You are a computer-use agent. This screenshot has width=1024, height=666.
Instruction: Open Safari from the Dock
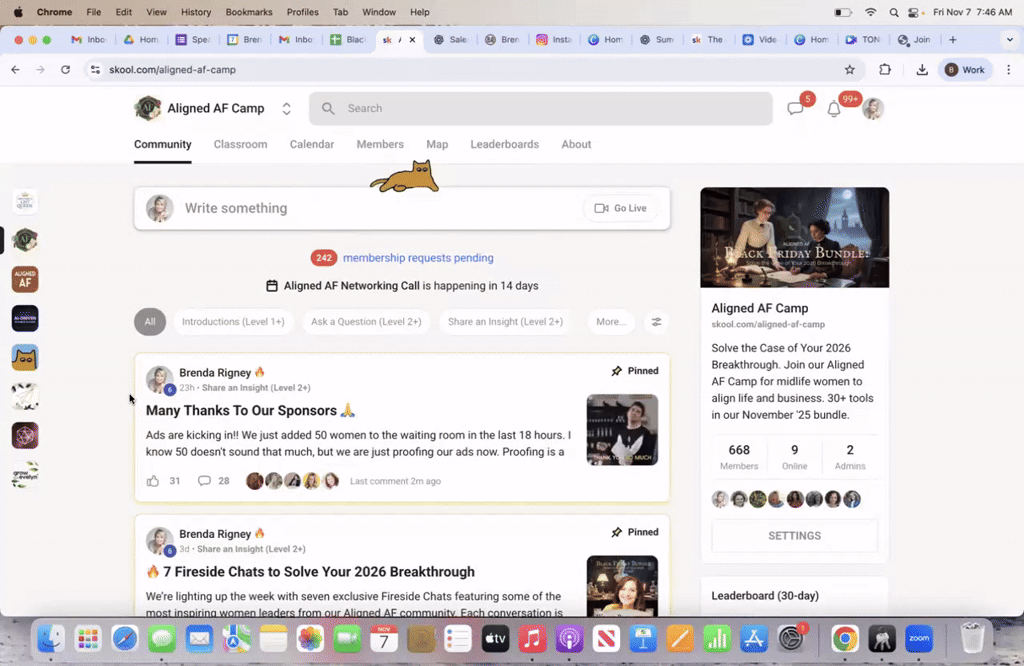pyautogui.click(x=125, y=639)
